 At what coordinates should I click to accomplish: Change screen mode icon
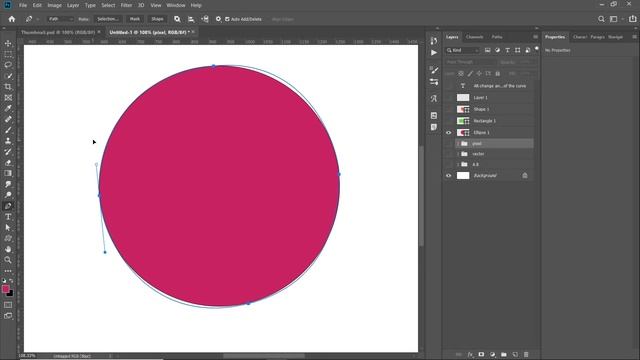8,316
